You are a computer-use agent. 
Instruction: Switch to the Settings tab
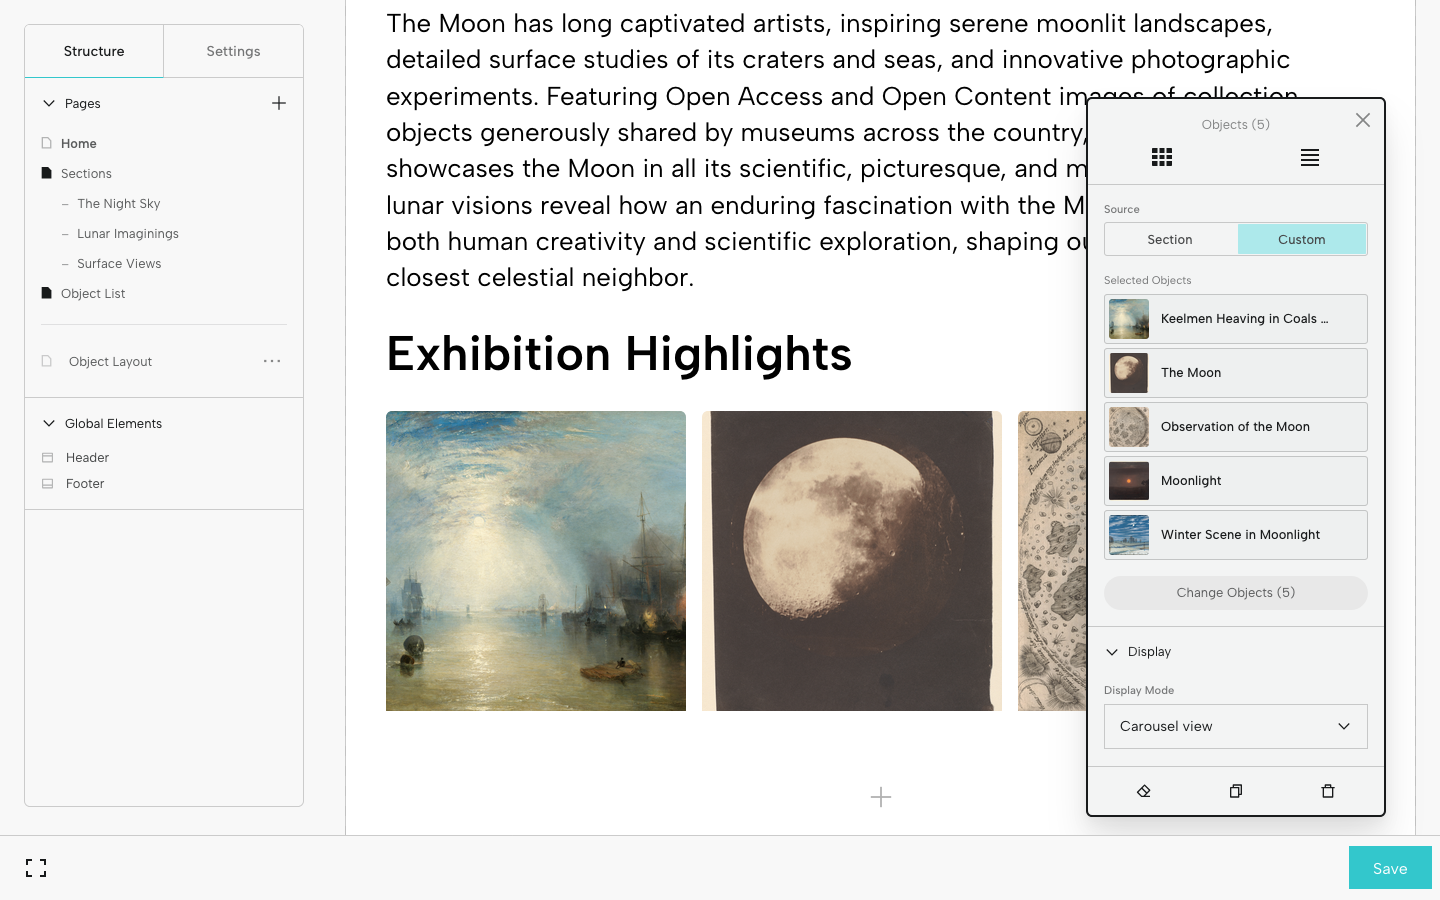233,51
